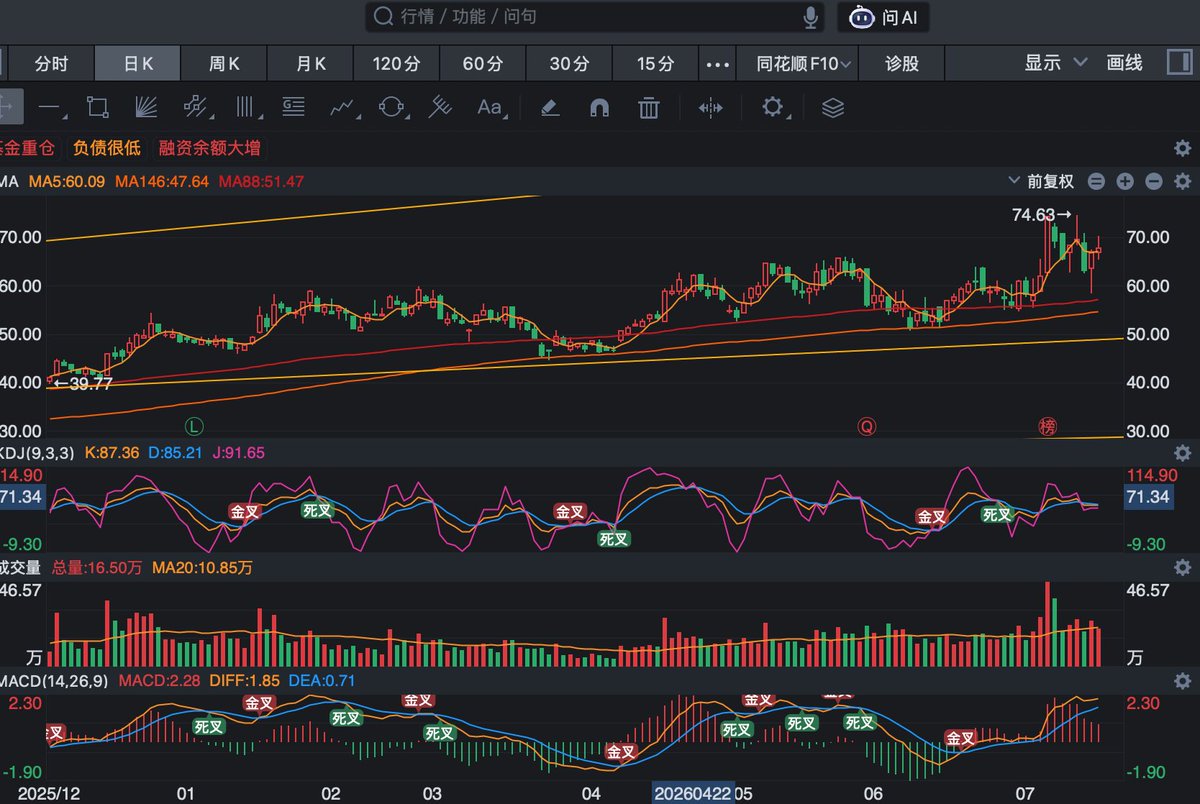Click the pencil color edit tool
This screenshot has width=1200, height=804.
pos(549,107)
